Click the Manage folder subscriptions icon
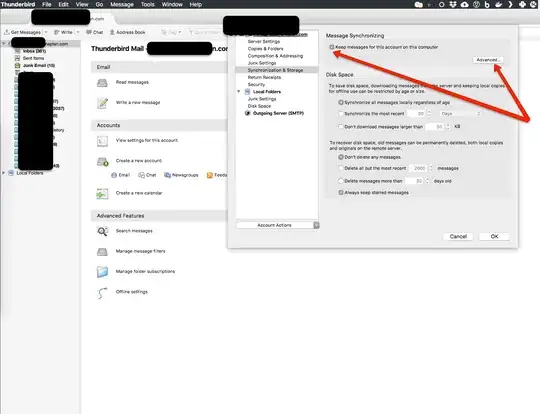 (102, 272)
